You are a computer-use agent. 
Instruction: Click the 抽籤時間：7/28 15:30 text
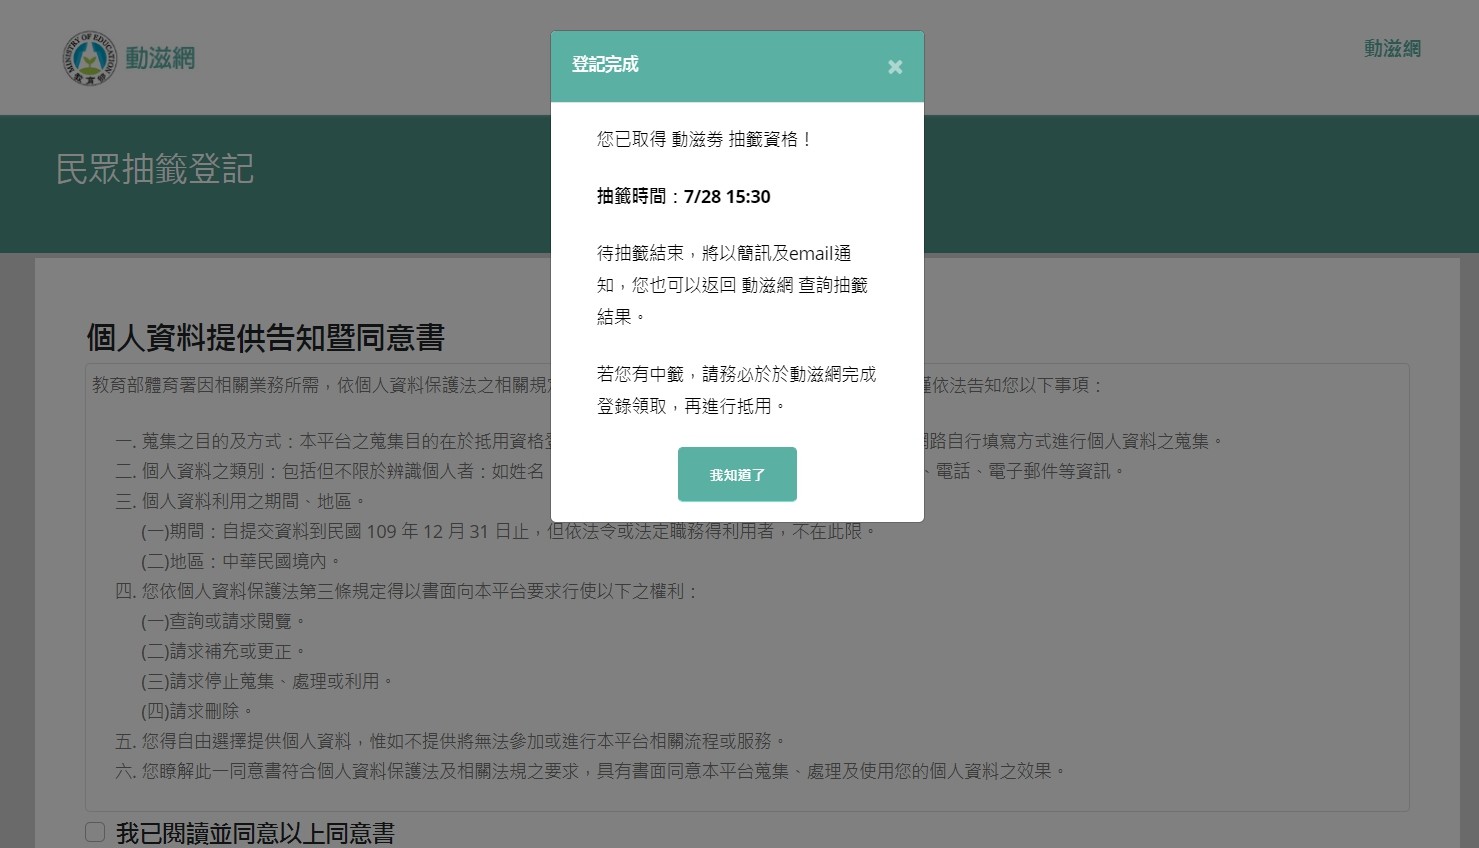[684, 196]
